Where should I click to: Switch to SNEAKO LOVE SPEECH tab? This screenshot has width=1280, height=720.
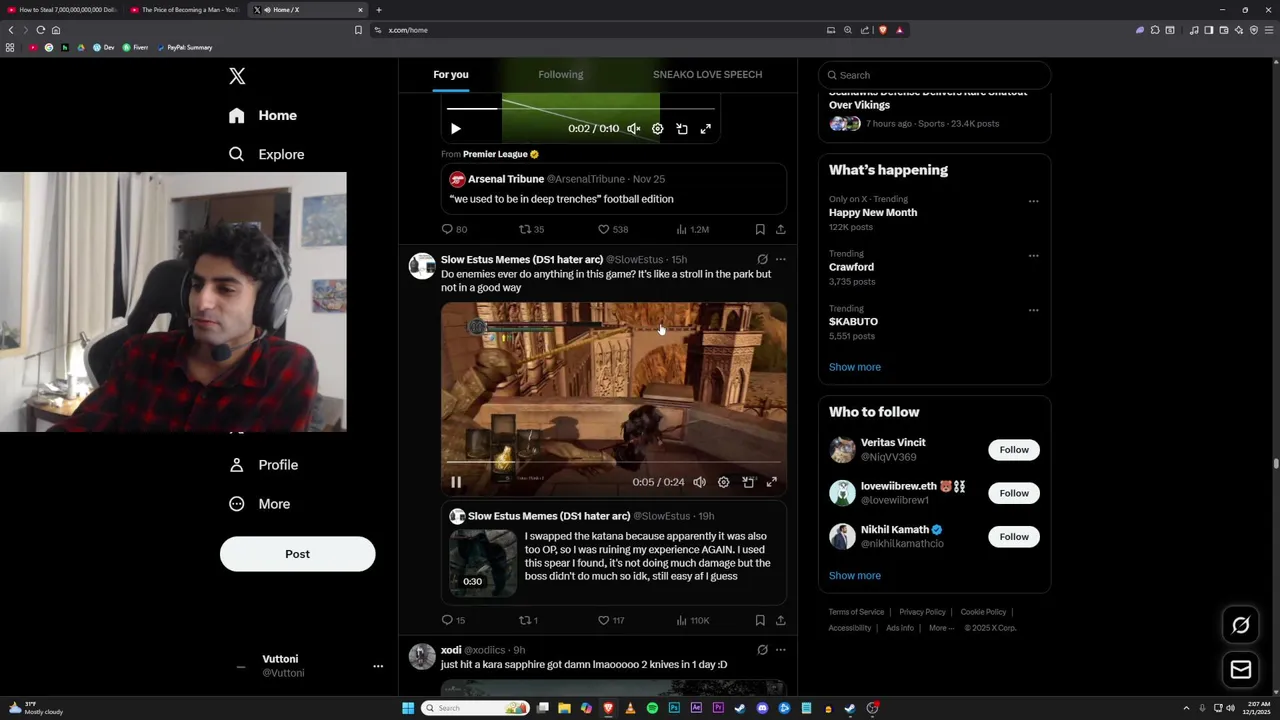click(x=707, y=75)
